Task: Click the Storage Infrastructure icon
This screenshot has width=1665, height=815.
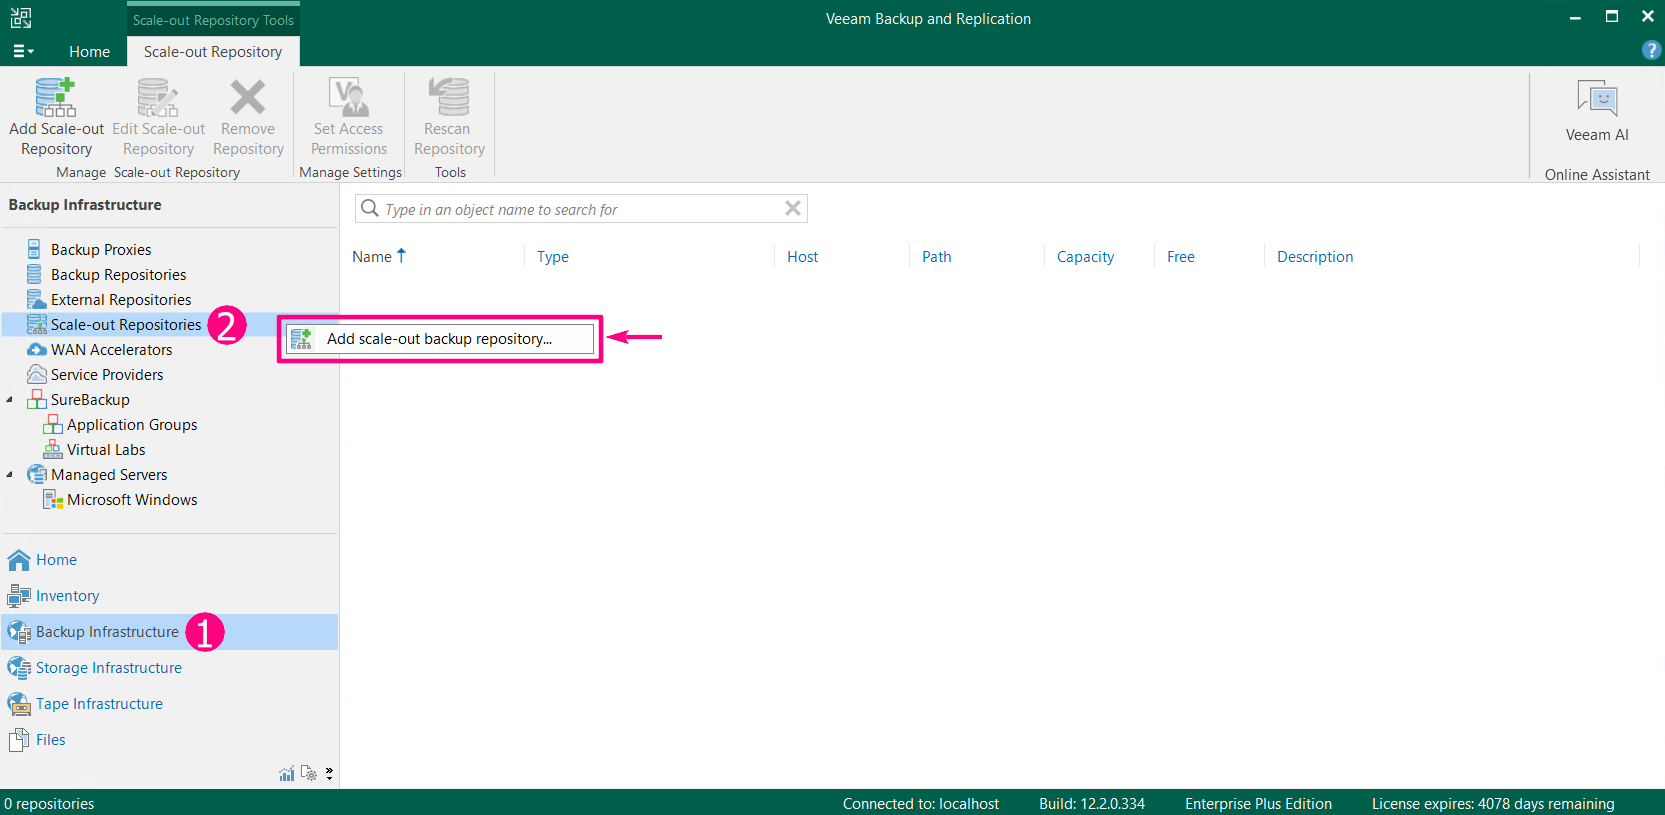Action: [x=19, y=667]
